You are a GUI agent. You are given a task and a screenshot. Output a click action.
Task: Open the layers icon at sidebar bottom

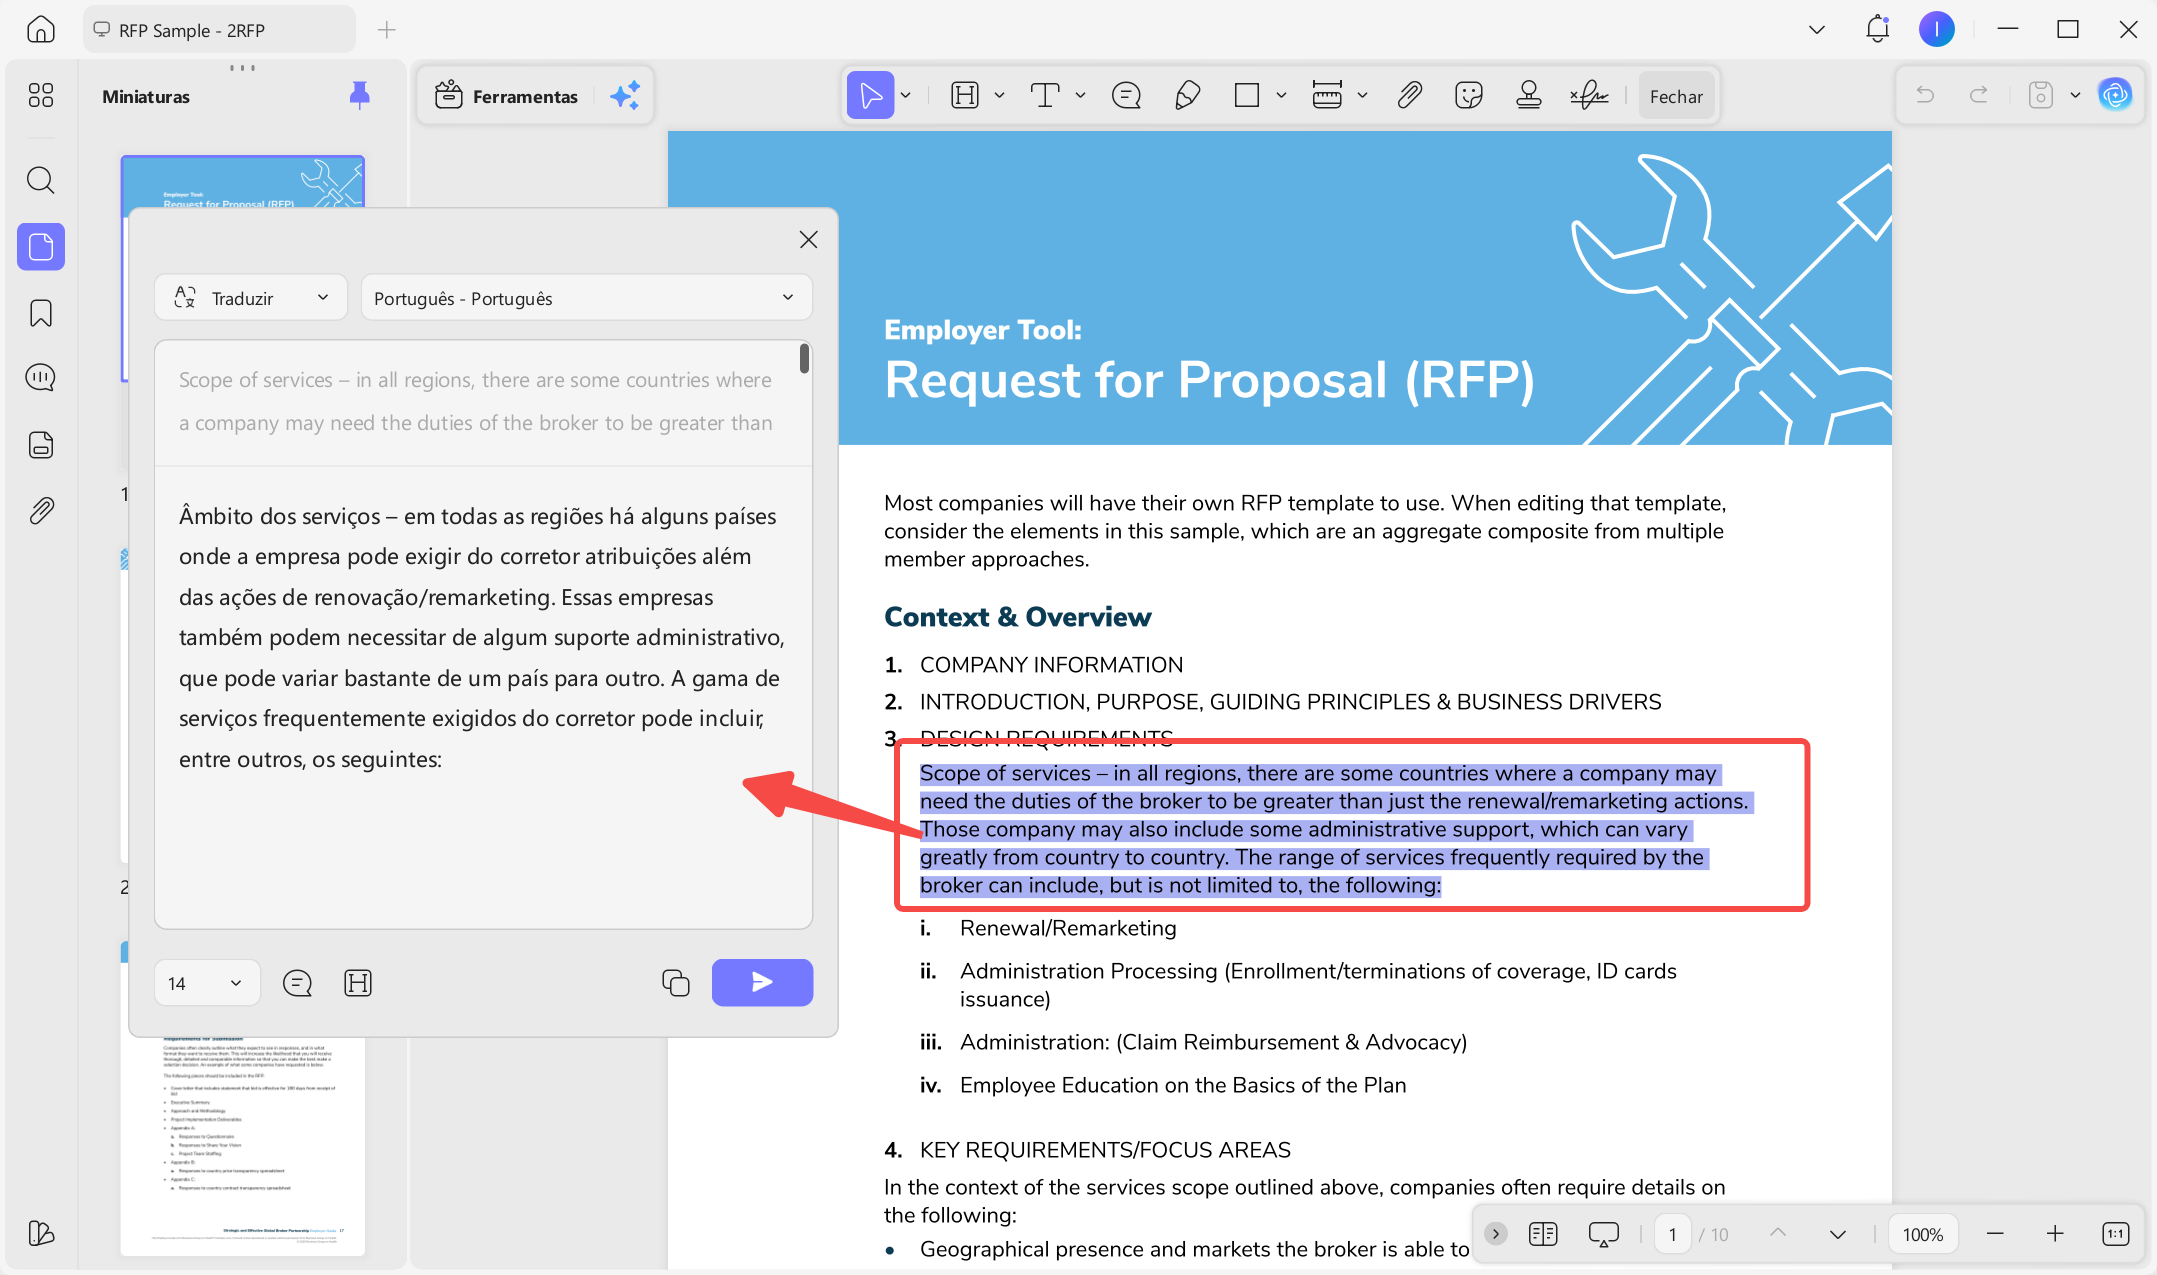pyautogui.click(x=41, y=1233)
